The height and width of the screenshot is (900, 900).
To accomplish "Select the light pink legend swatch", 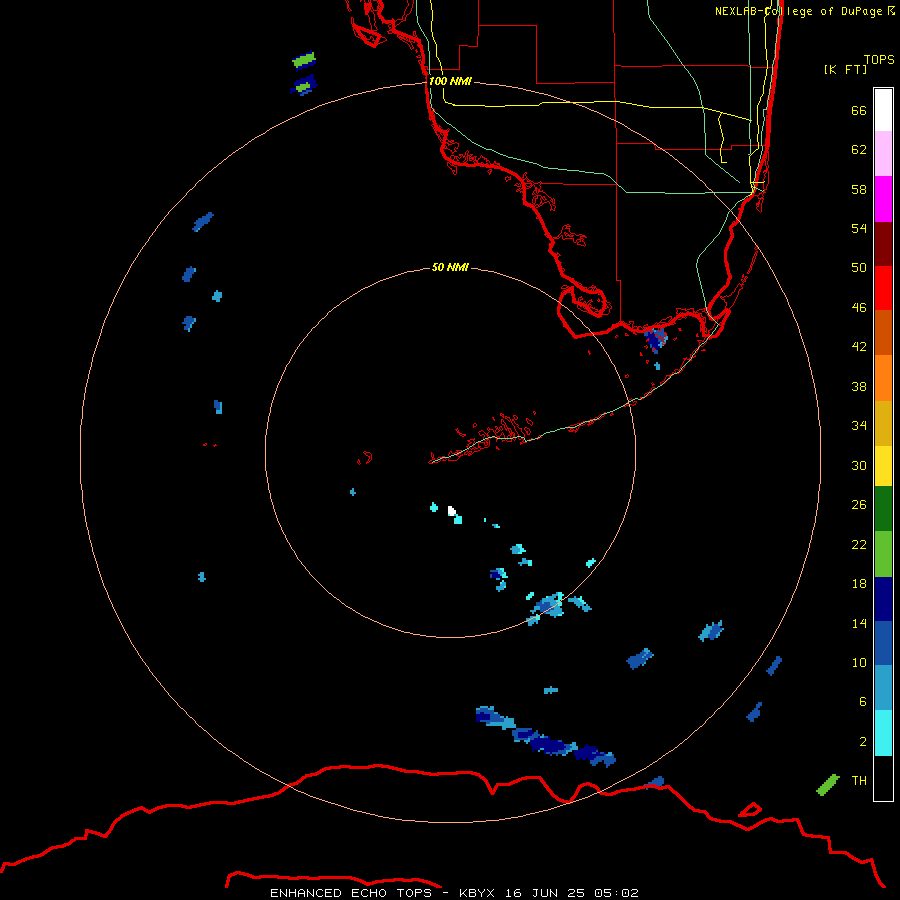I will 883,153.
